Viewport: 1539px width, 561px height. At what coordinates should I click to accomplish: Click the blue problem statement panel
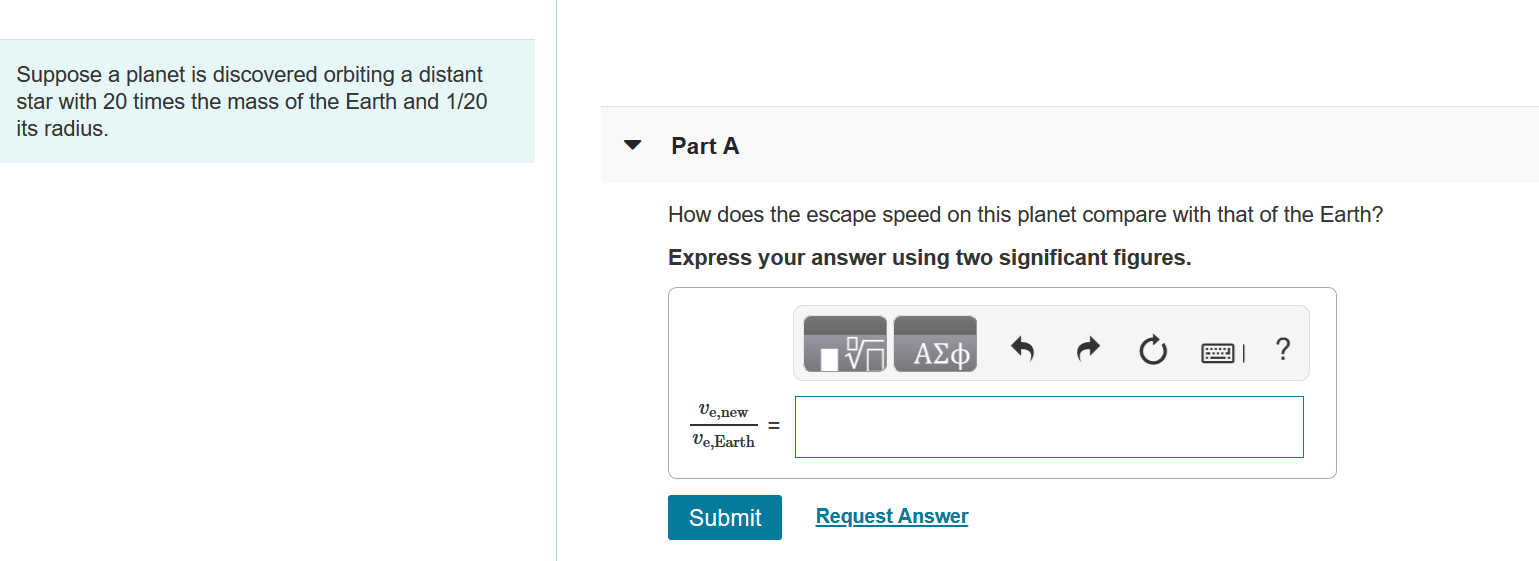pyautogui.click(x=267, y=101)
